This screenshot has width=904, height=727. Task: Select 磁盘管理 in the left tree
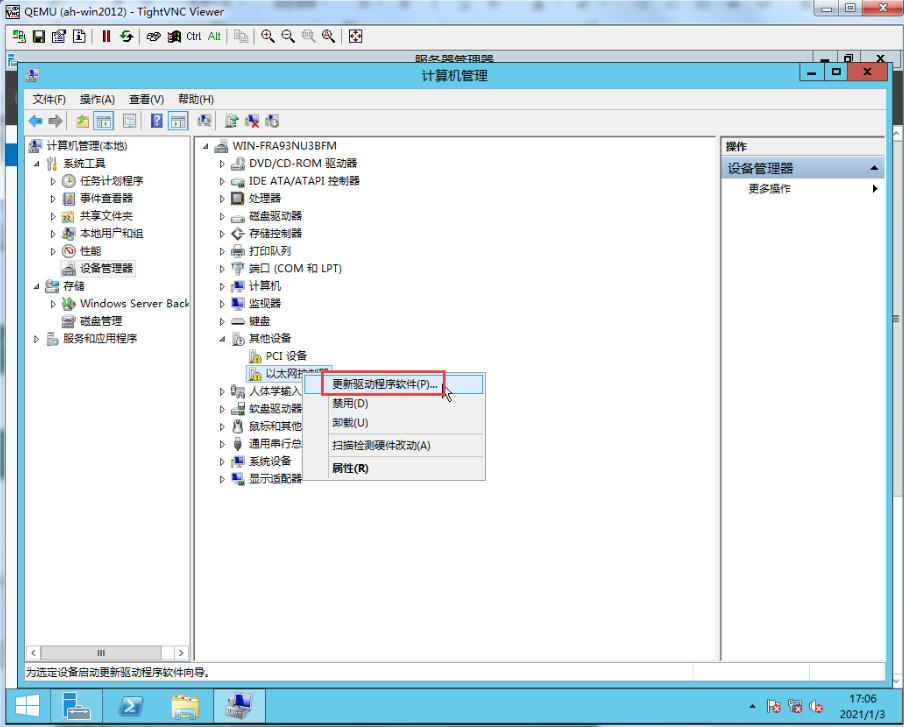pos(100,321)
